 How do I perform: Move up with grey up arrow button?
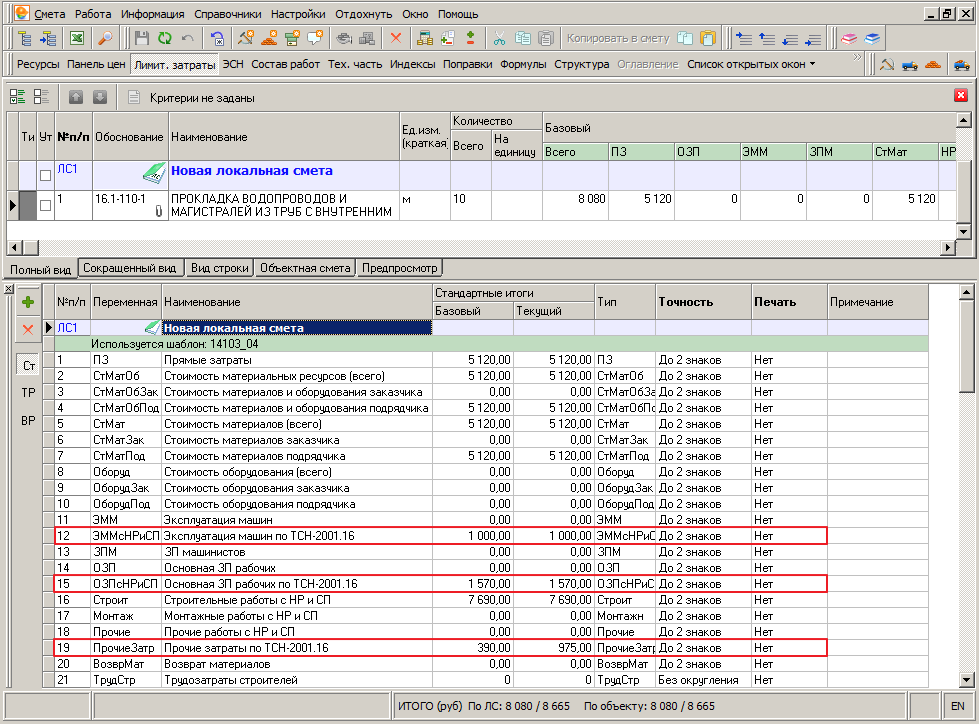coord(76,97)
